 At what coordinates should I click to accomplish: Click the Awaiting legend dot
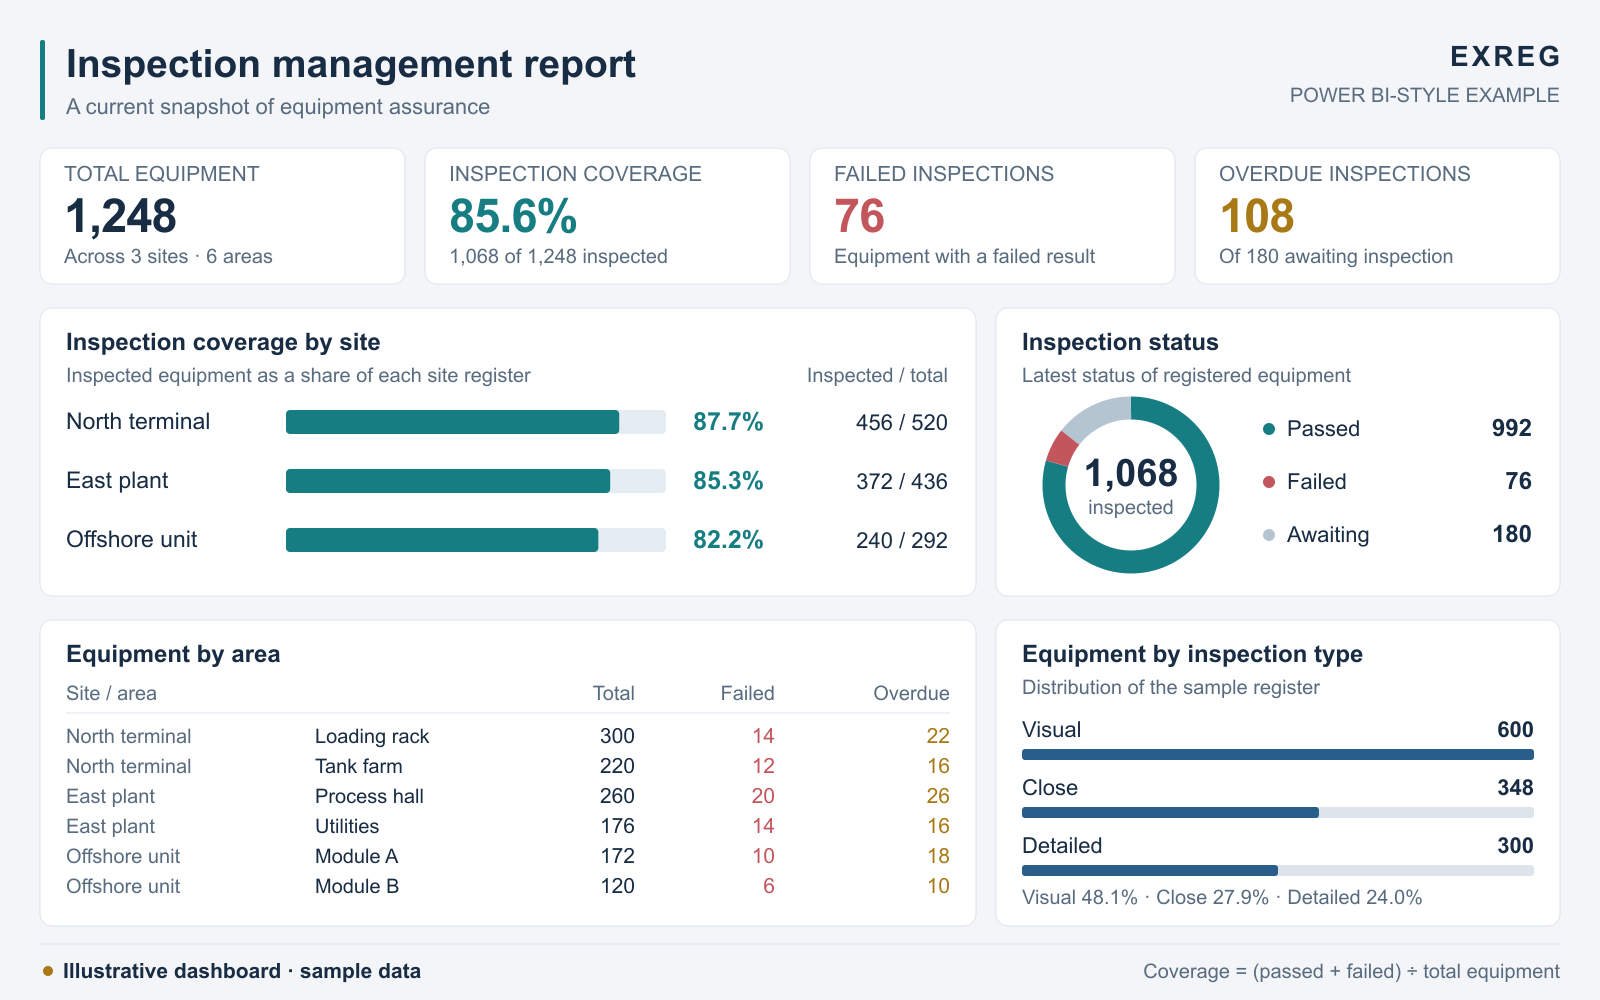pyautogui.click(x=1269, y=535)
